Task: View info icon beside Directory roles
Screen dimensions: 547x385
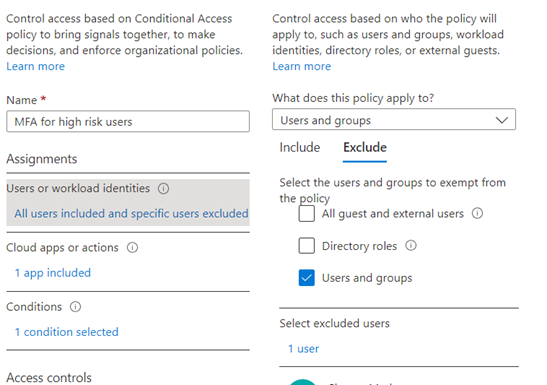Action: 411,246
